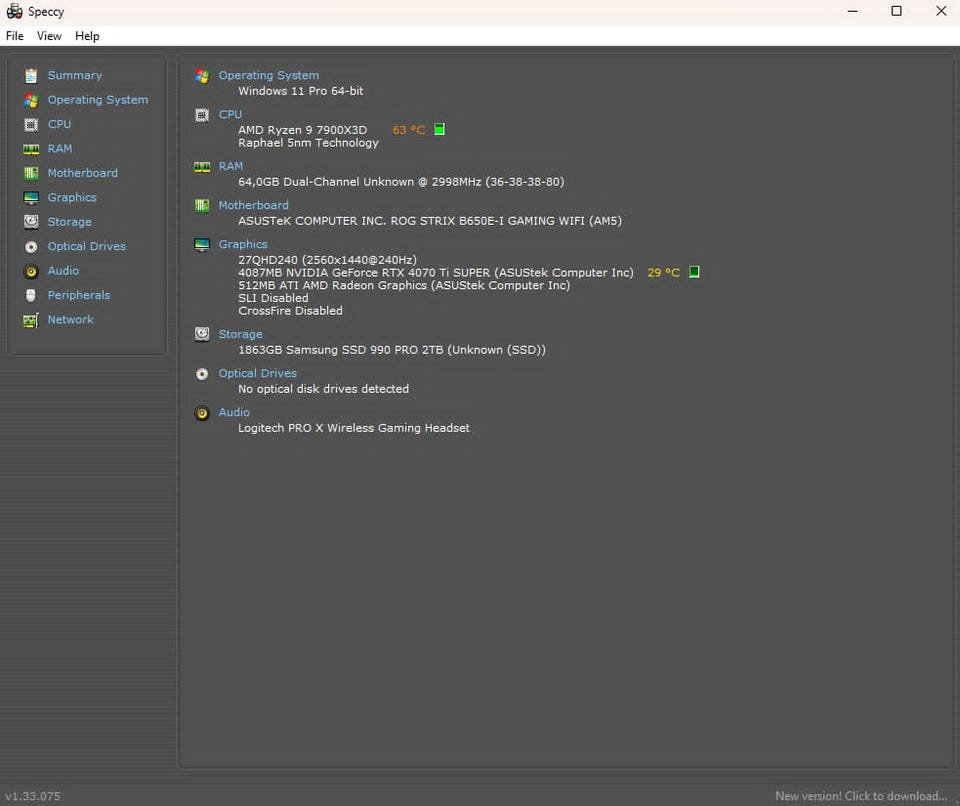Click the Optical Drives disc icon in summary panel
Image resolution: width=960 pixels, height=806 pixels.
202,374
